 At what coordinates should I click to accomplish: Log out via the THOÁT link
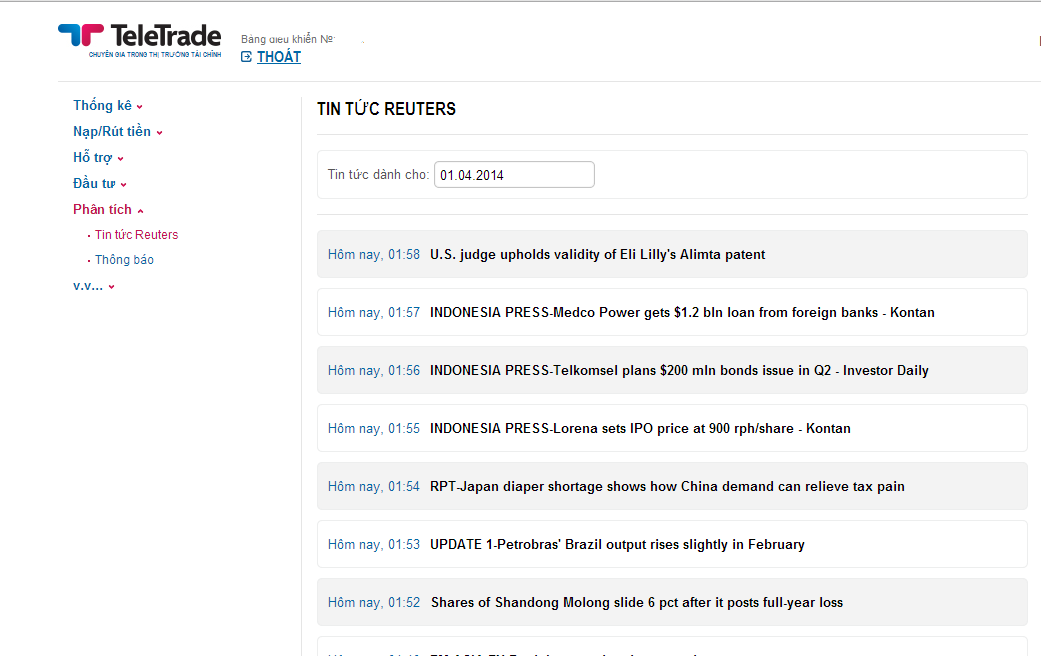coord(278,57)
